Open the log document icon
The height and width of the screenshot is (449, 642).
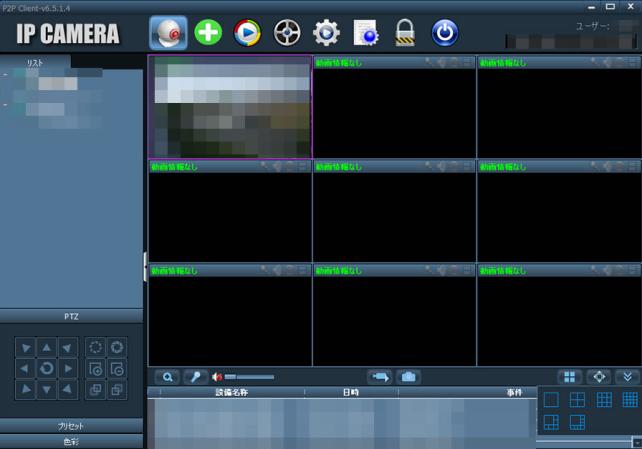pos(366,33)
